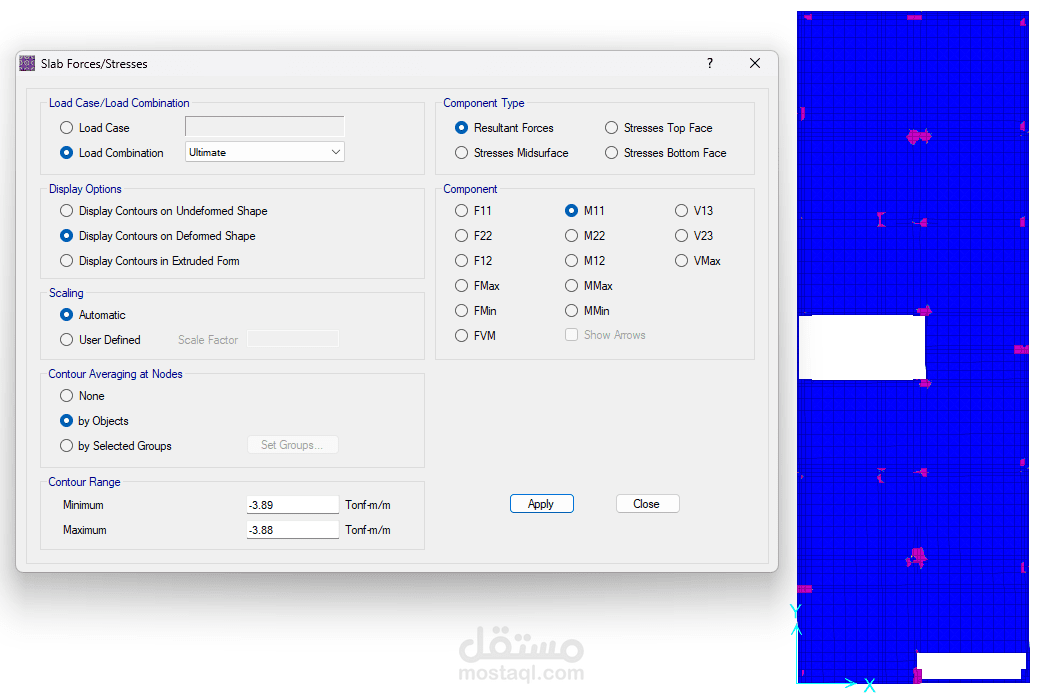Select Stresses Bottom Face component type

611,153
